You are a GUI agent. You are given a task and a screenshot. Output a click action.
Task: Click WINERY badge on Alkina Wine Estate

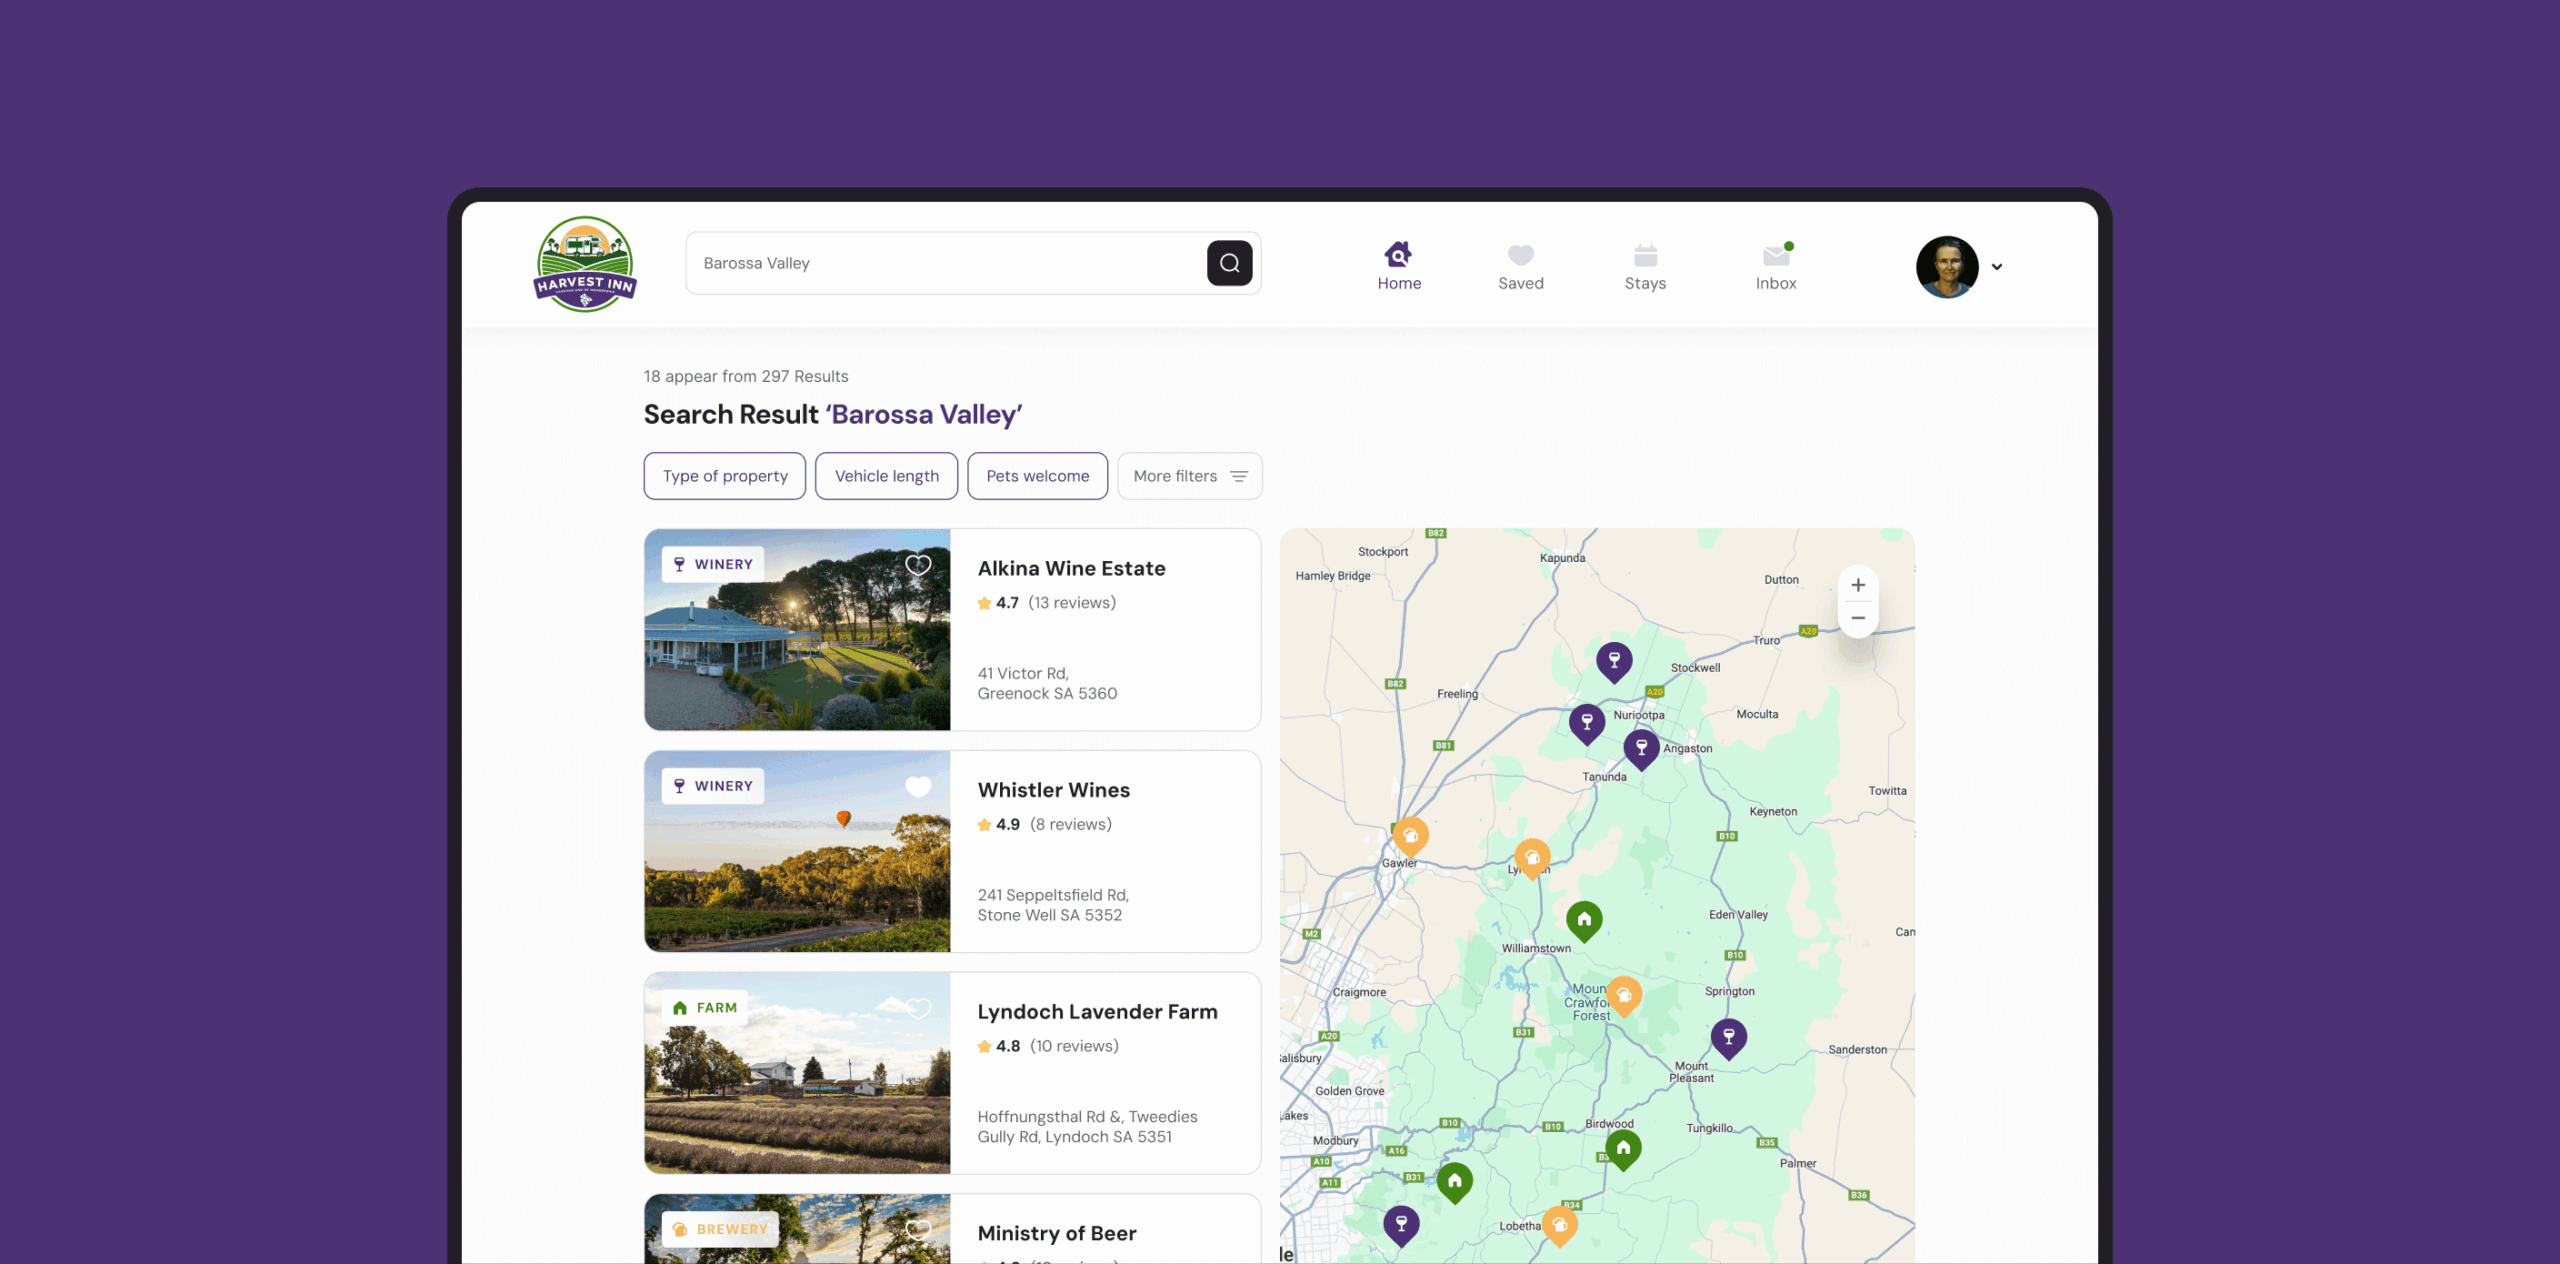click(x=712, y=564)
